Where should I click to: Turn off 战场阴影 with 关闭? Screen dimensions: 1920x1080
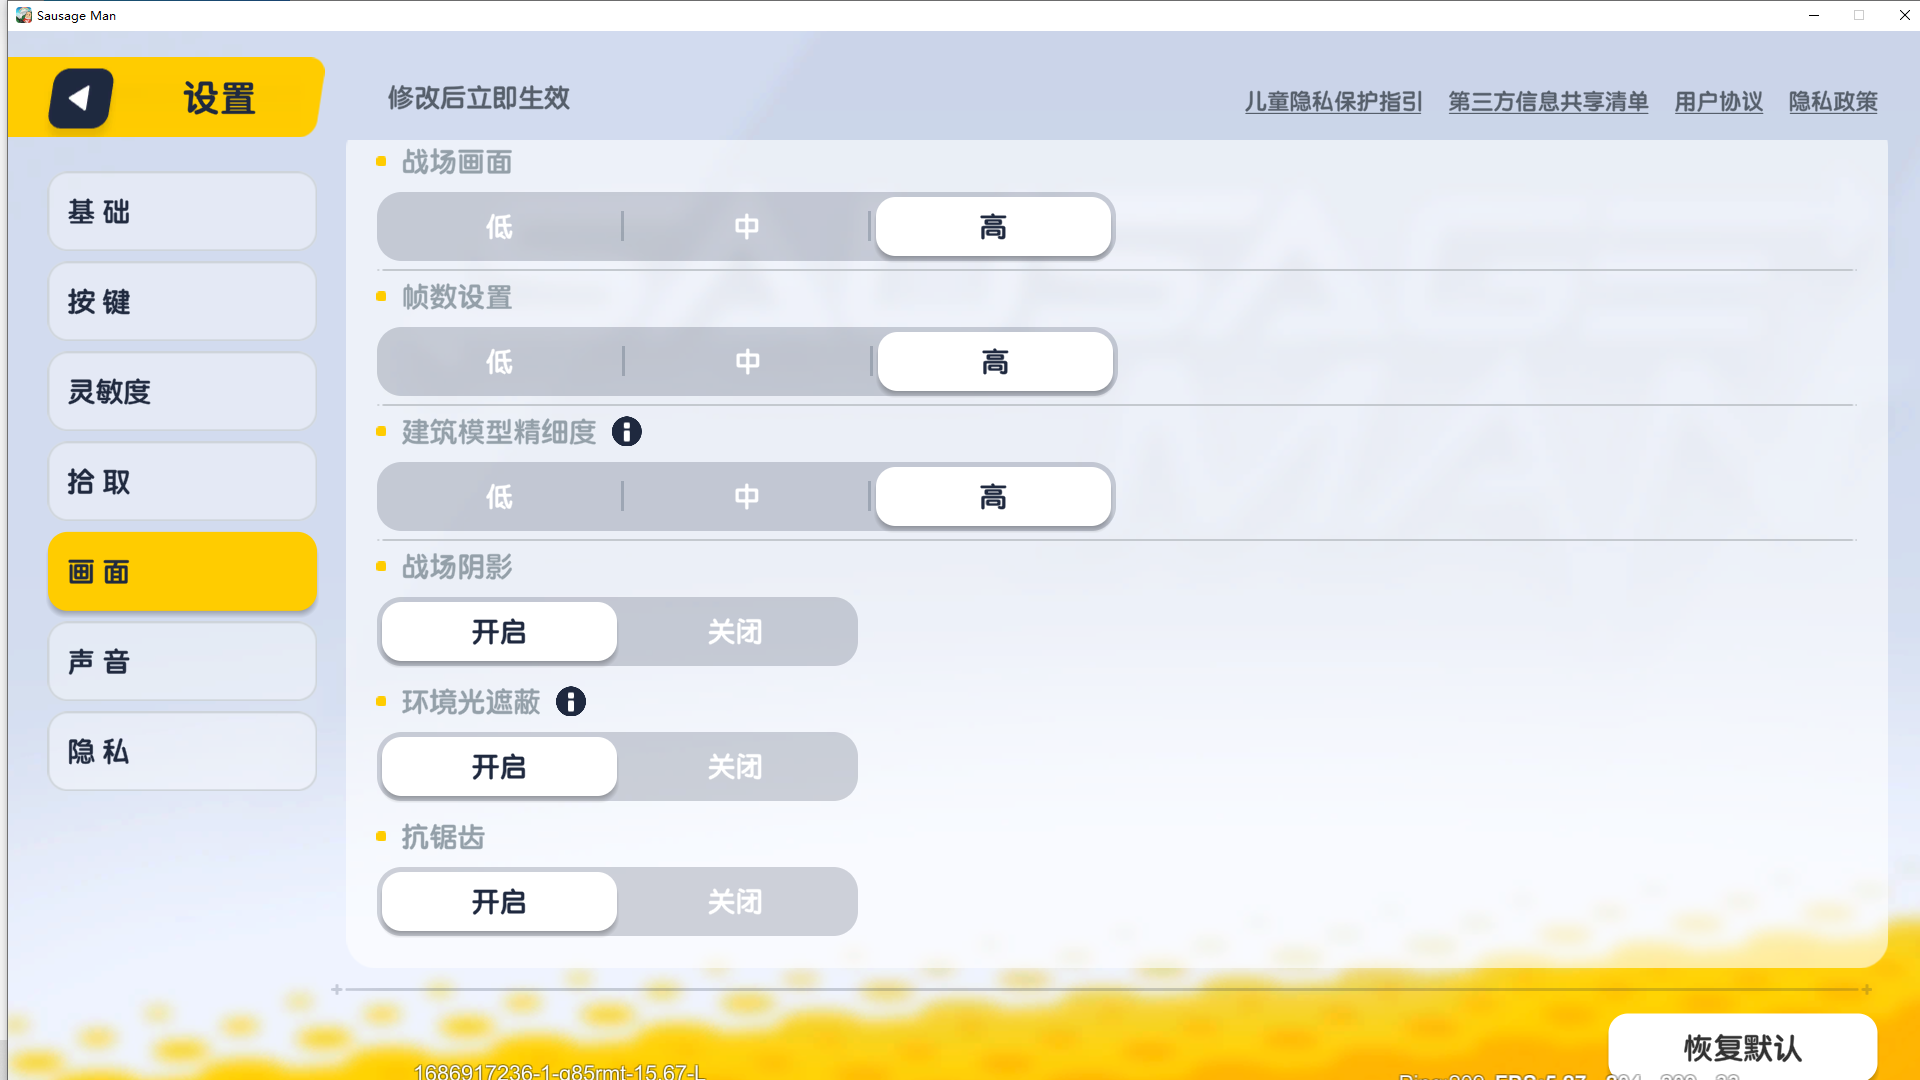(735, 632)
